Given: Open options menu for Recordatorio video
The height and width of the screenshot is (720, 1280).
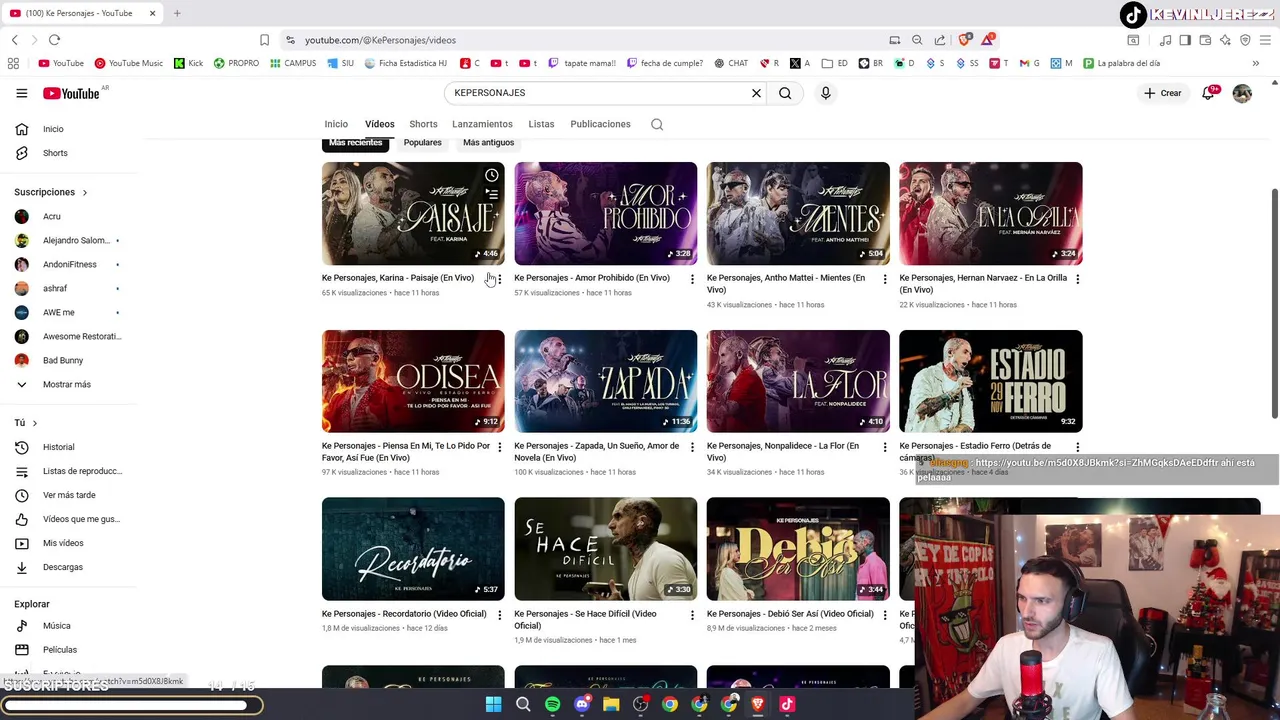Looking at the screenshot, I should coord(500,615).
